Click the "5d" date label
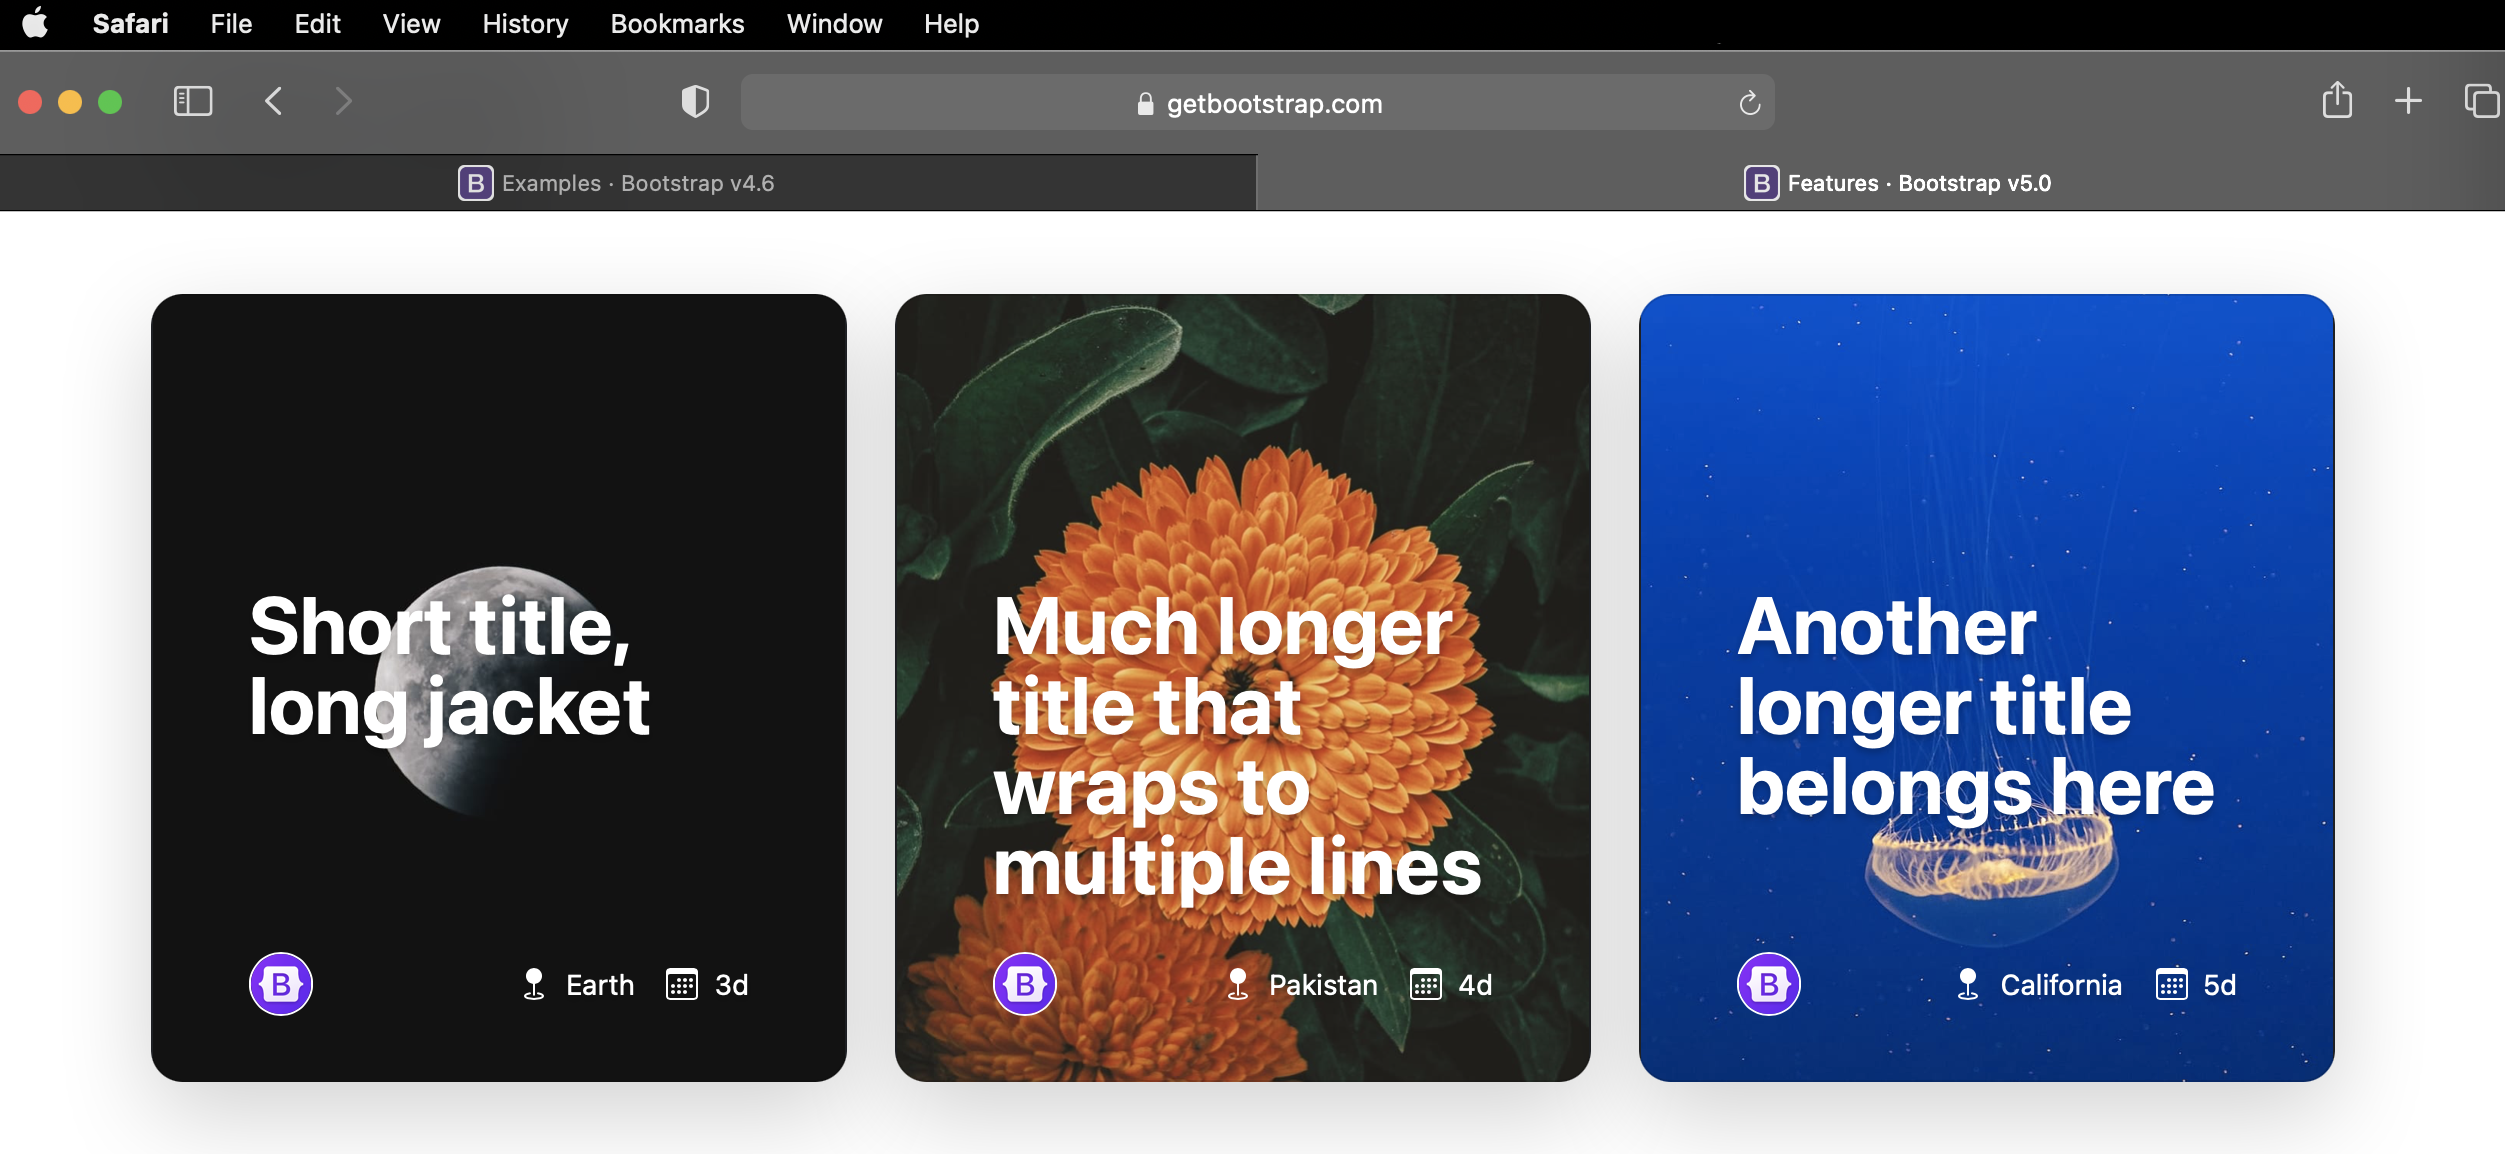 coord(2220,985)
